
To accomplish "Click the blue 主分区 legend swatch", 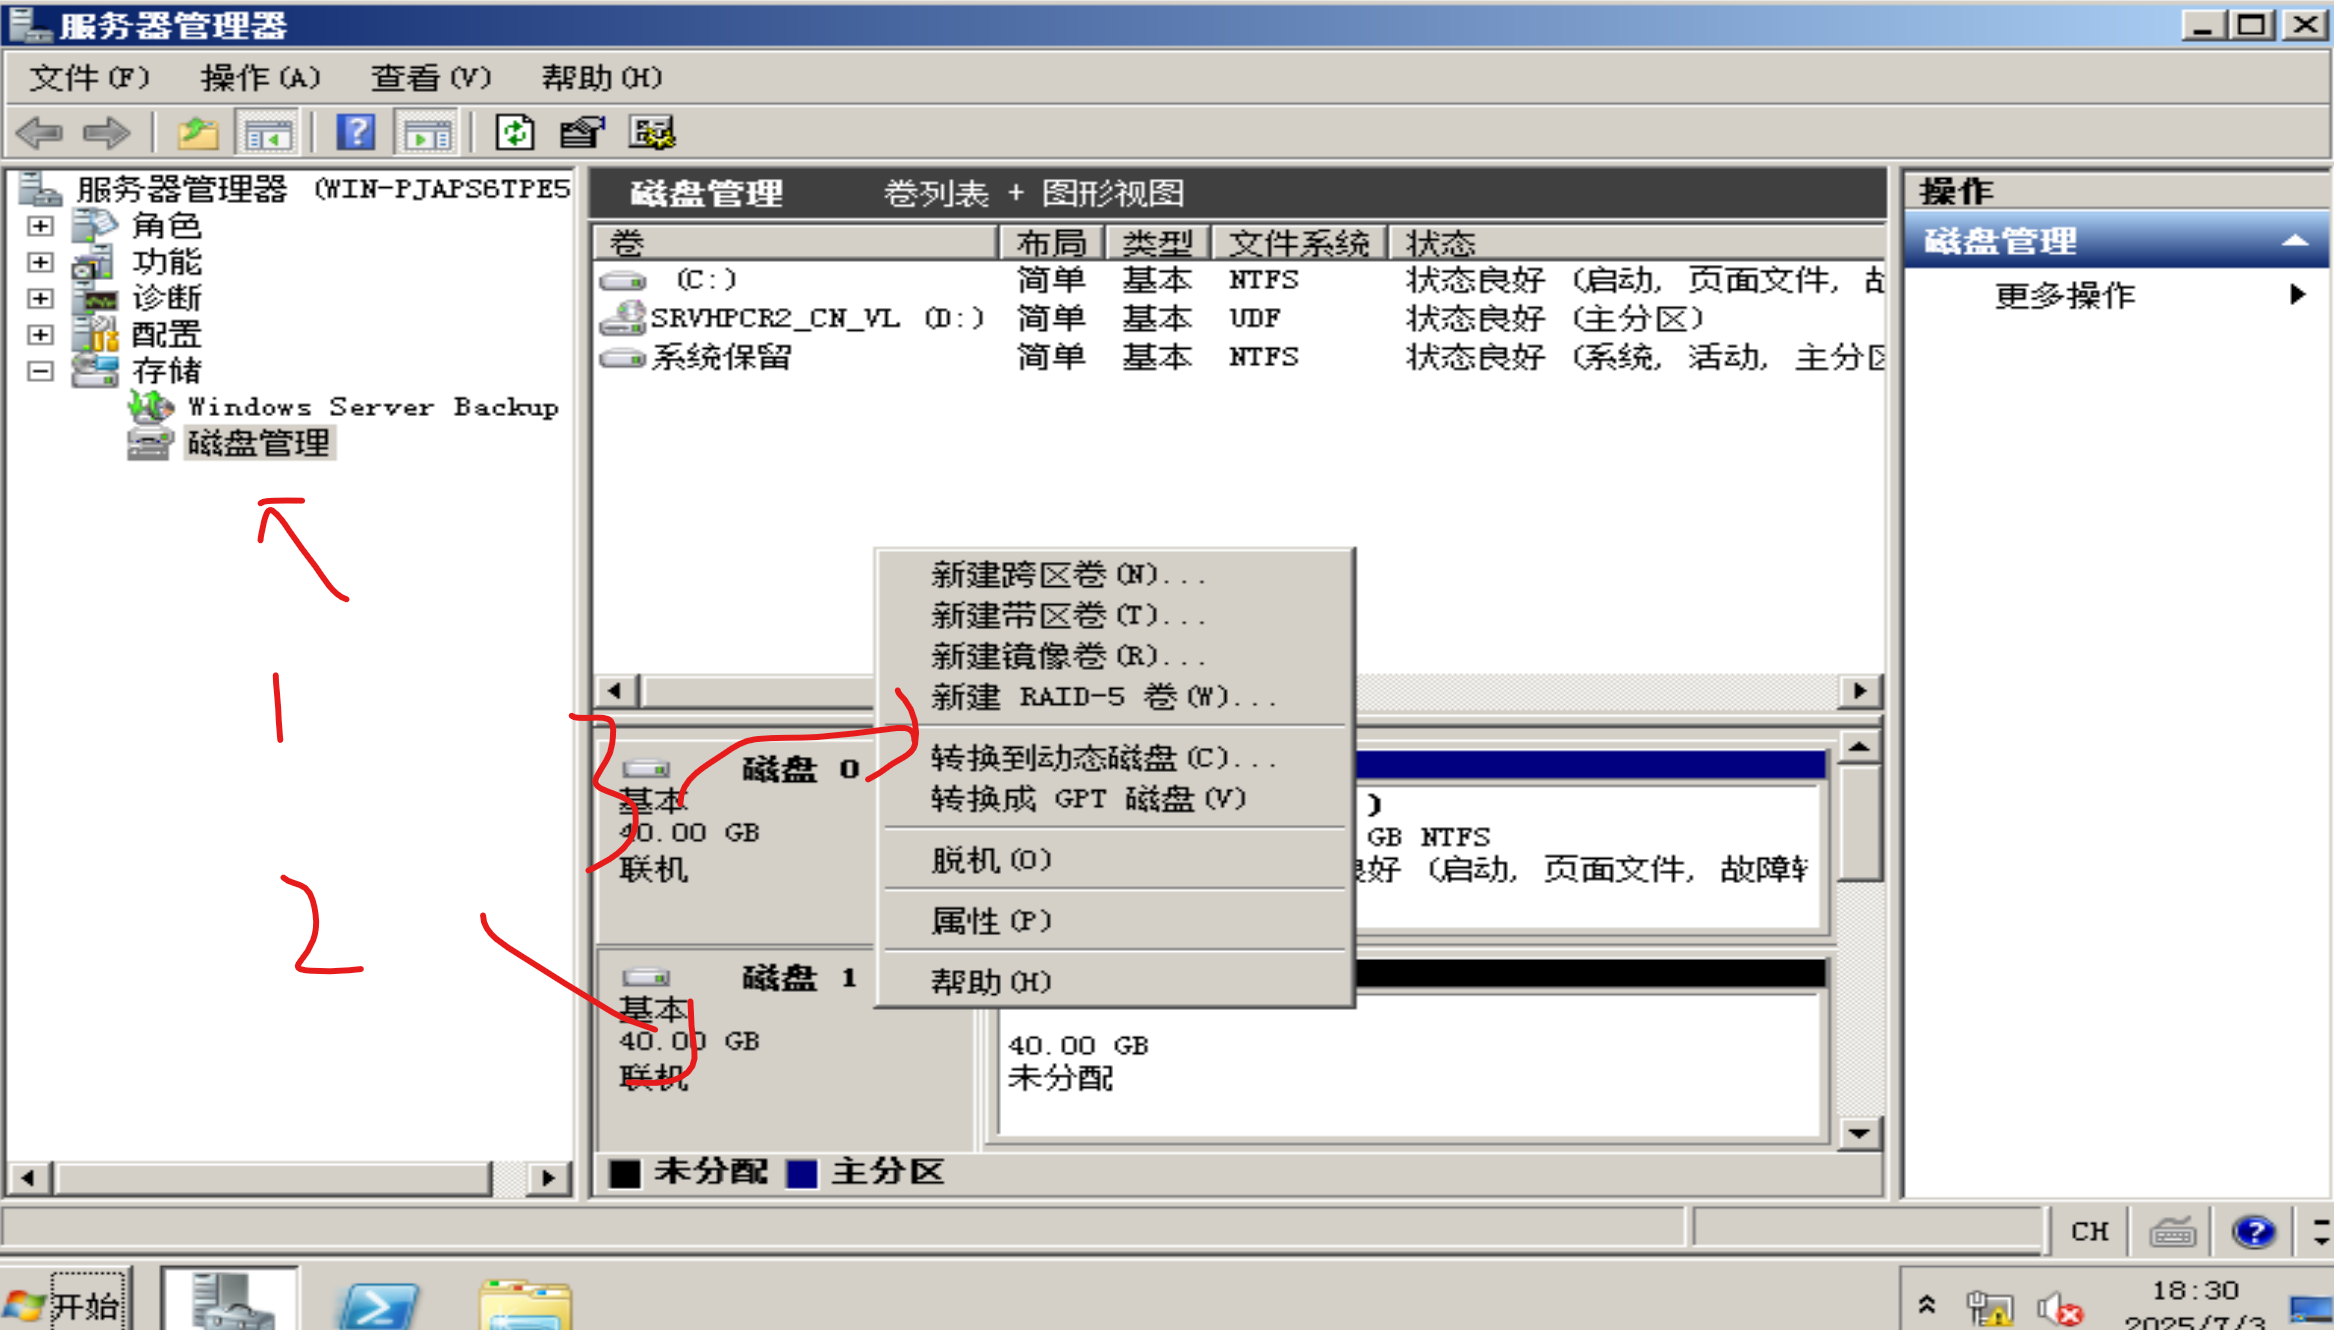I will coord(801,1173).
